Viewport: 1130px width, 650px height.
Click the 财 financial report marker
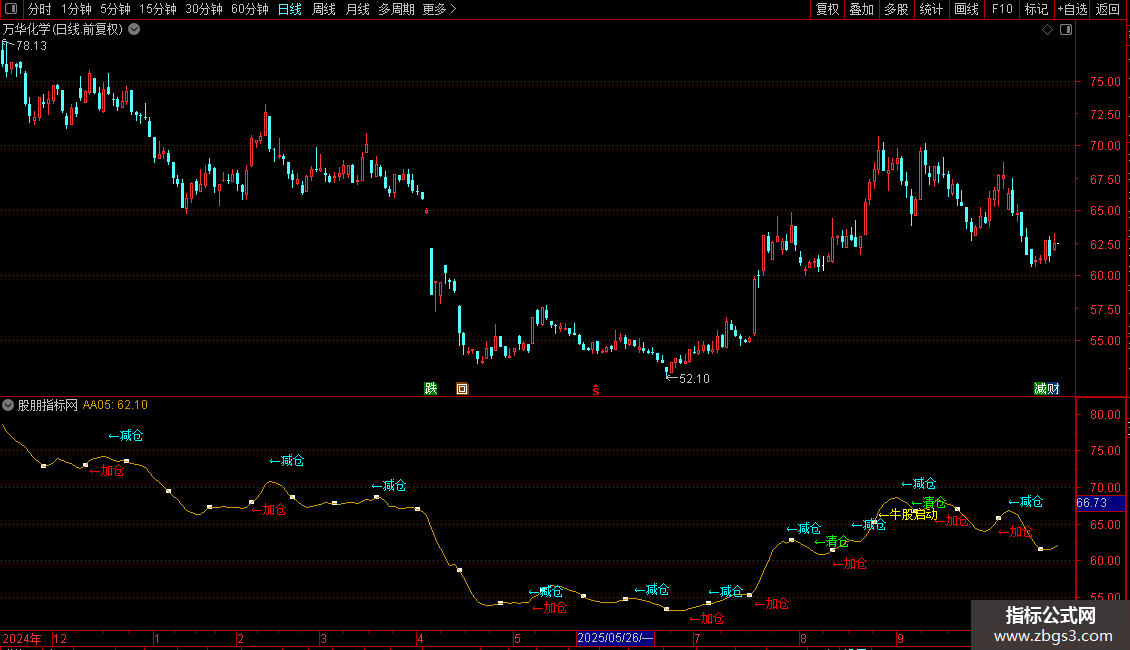(1053, 388)
